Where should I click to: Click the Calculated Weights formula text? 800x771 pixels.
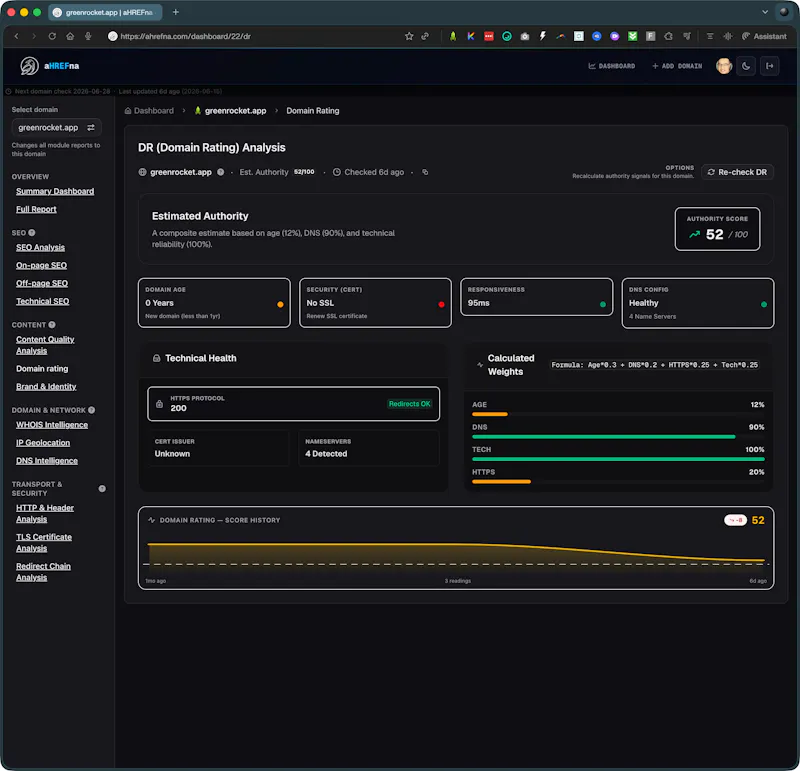[654, 365]
